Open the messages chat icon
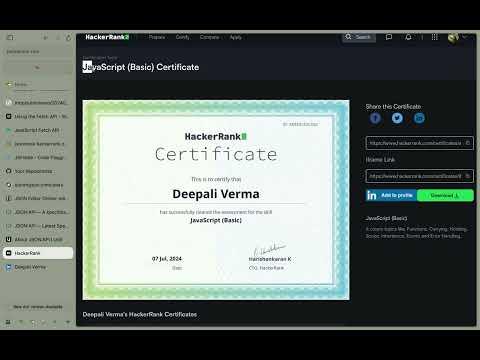Screen dimensions: 480x360 pos(389,37)
